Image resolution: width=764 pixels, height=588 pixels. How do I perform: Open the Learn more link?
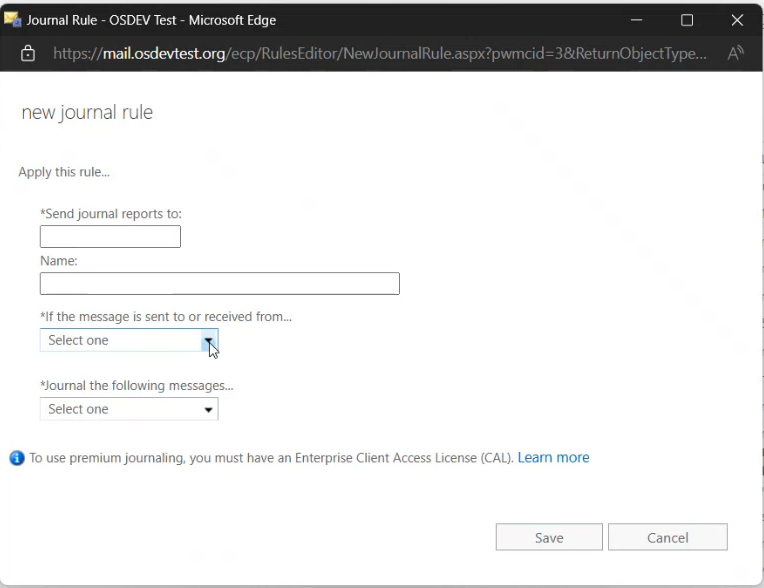pos(553,458)
